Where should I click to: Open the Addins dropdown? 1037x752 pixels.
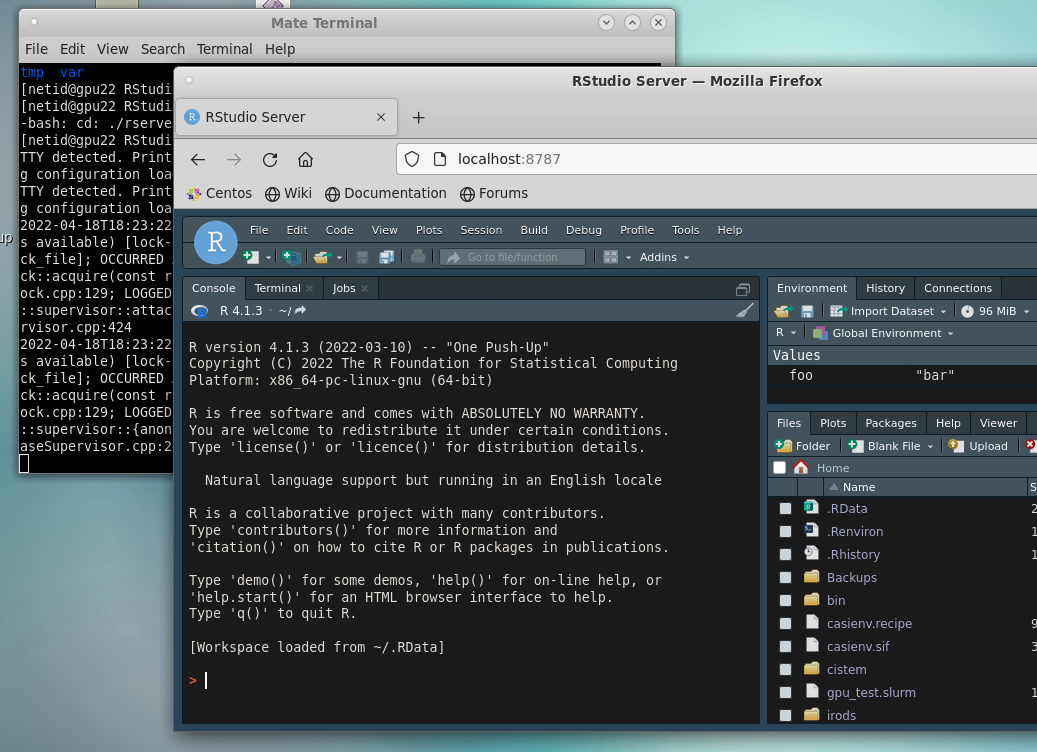(x=664, y=257)
